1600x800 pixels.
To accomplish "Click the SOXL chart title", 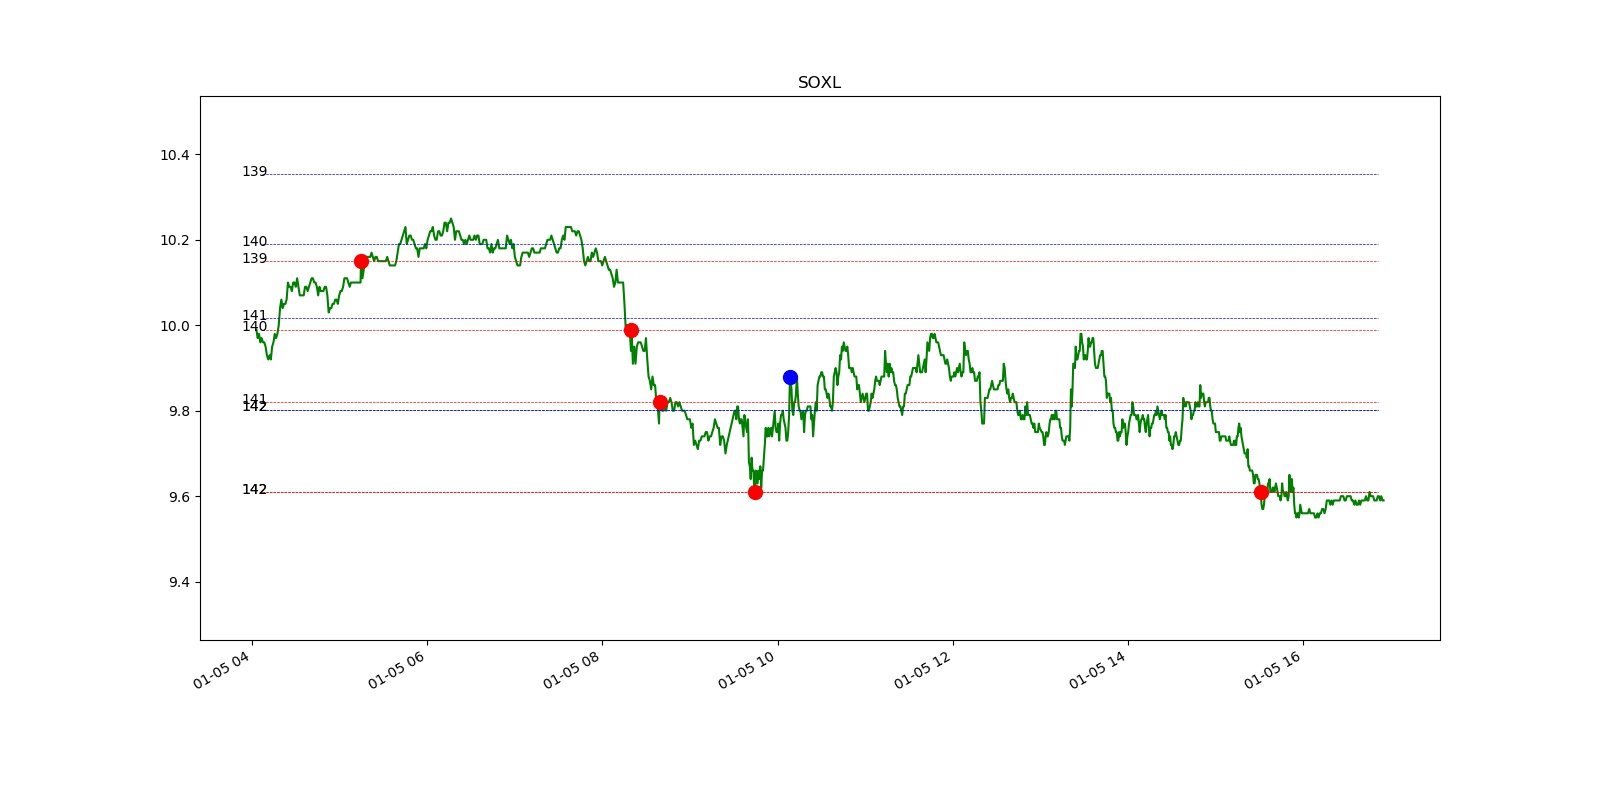I will point(819,83).
